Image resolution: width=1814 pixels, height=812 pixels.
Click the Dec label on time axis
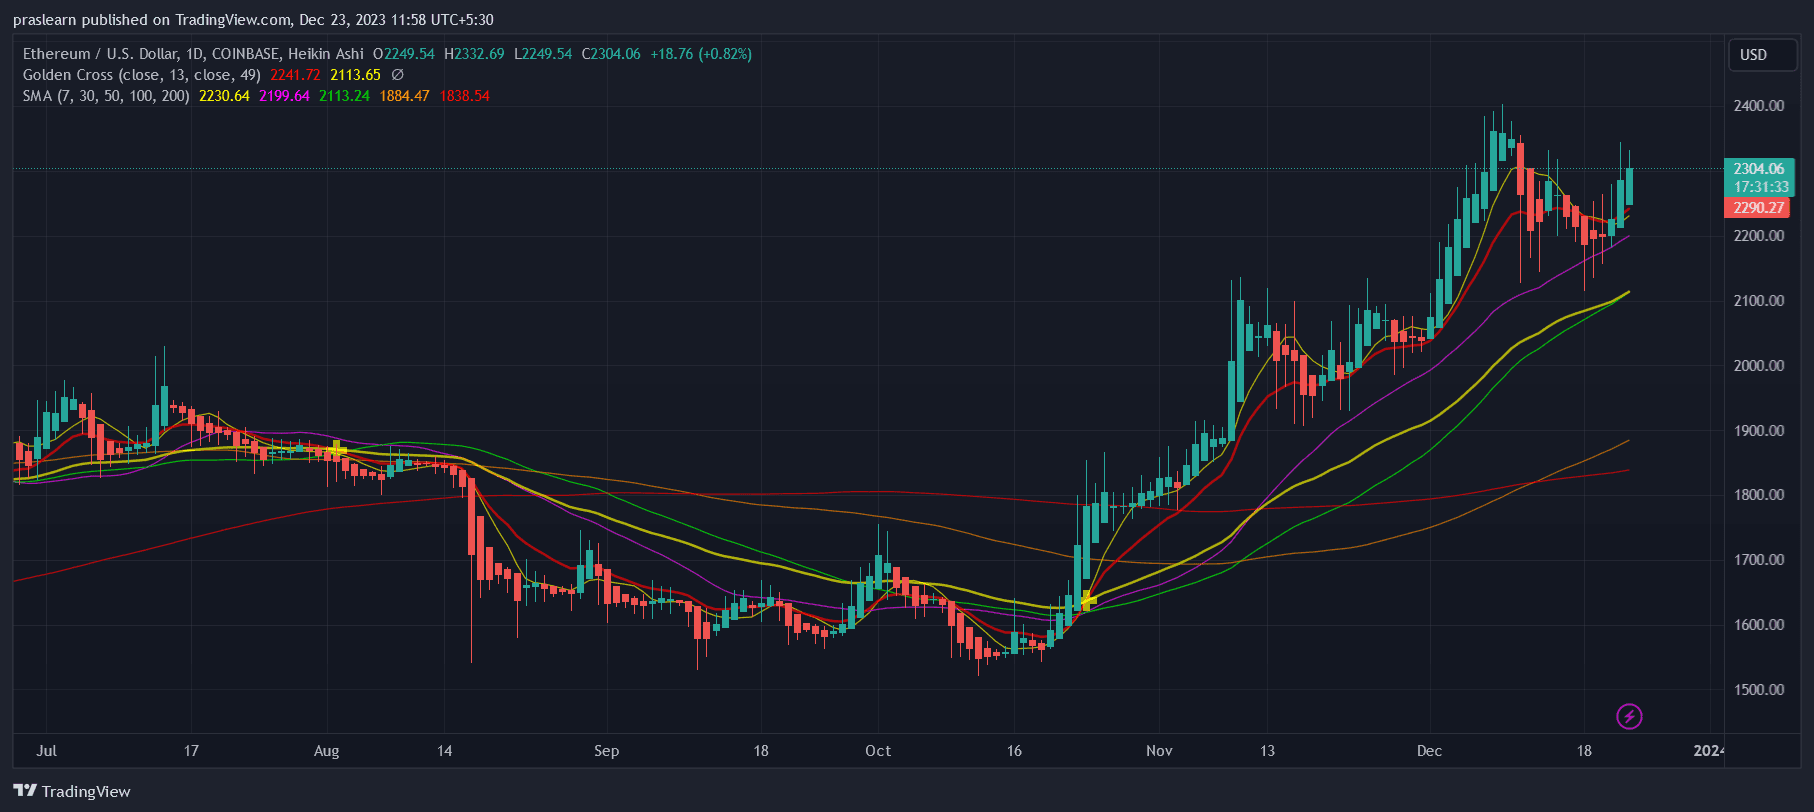1429,751
